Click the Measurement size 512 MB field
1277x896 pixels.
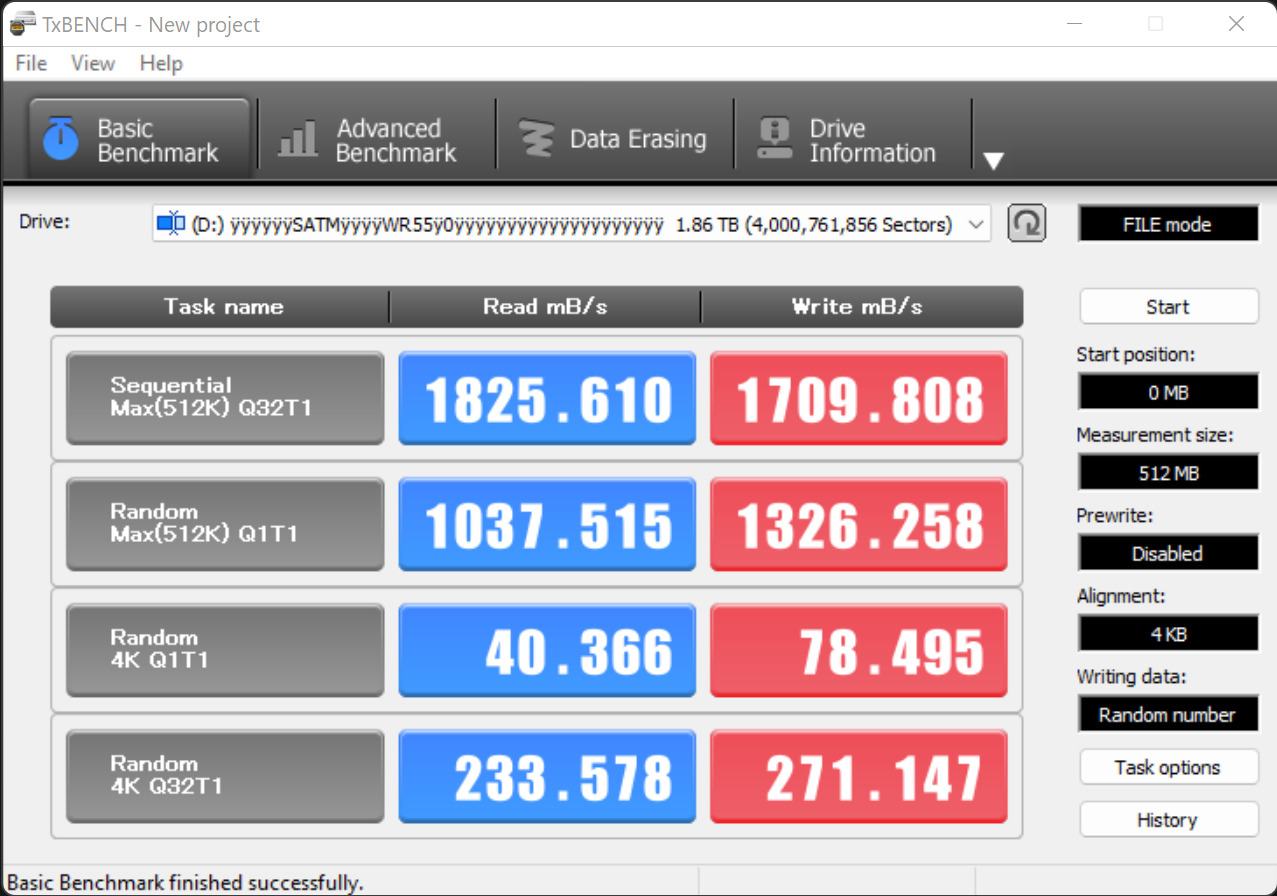[x=1168, y=473]
